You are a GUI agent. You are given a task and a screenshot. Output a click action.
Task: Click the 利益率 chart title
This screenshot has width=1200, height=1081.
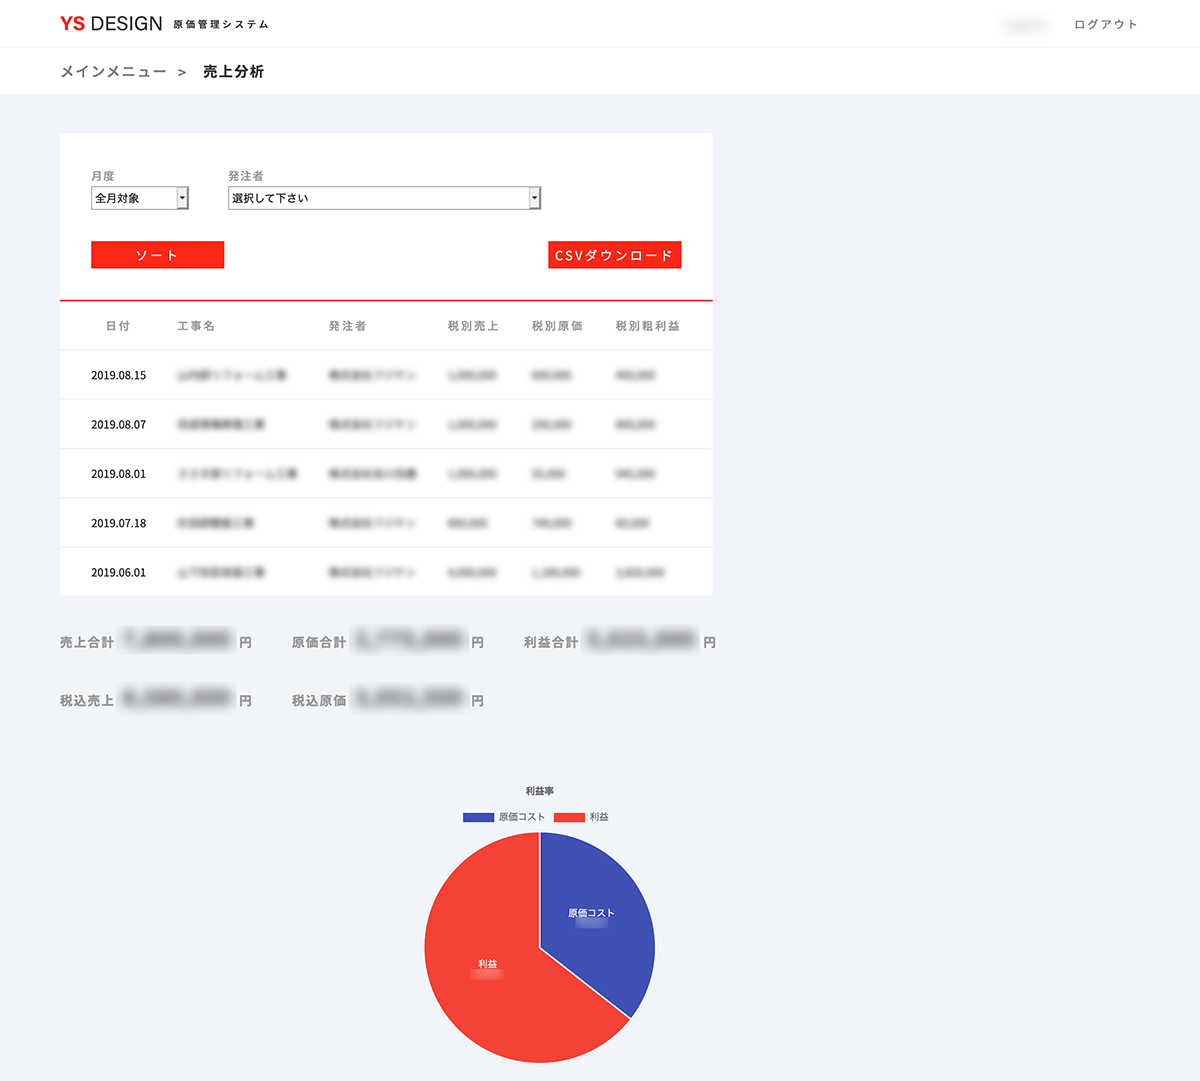pyautogui.click(x=540, y=791)
